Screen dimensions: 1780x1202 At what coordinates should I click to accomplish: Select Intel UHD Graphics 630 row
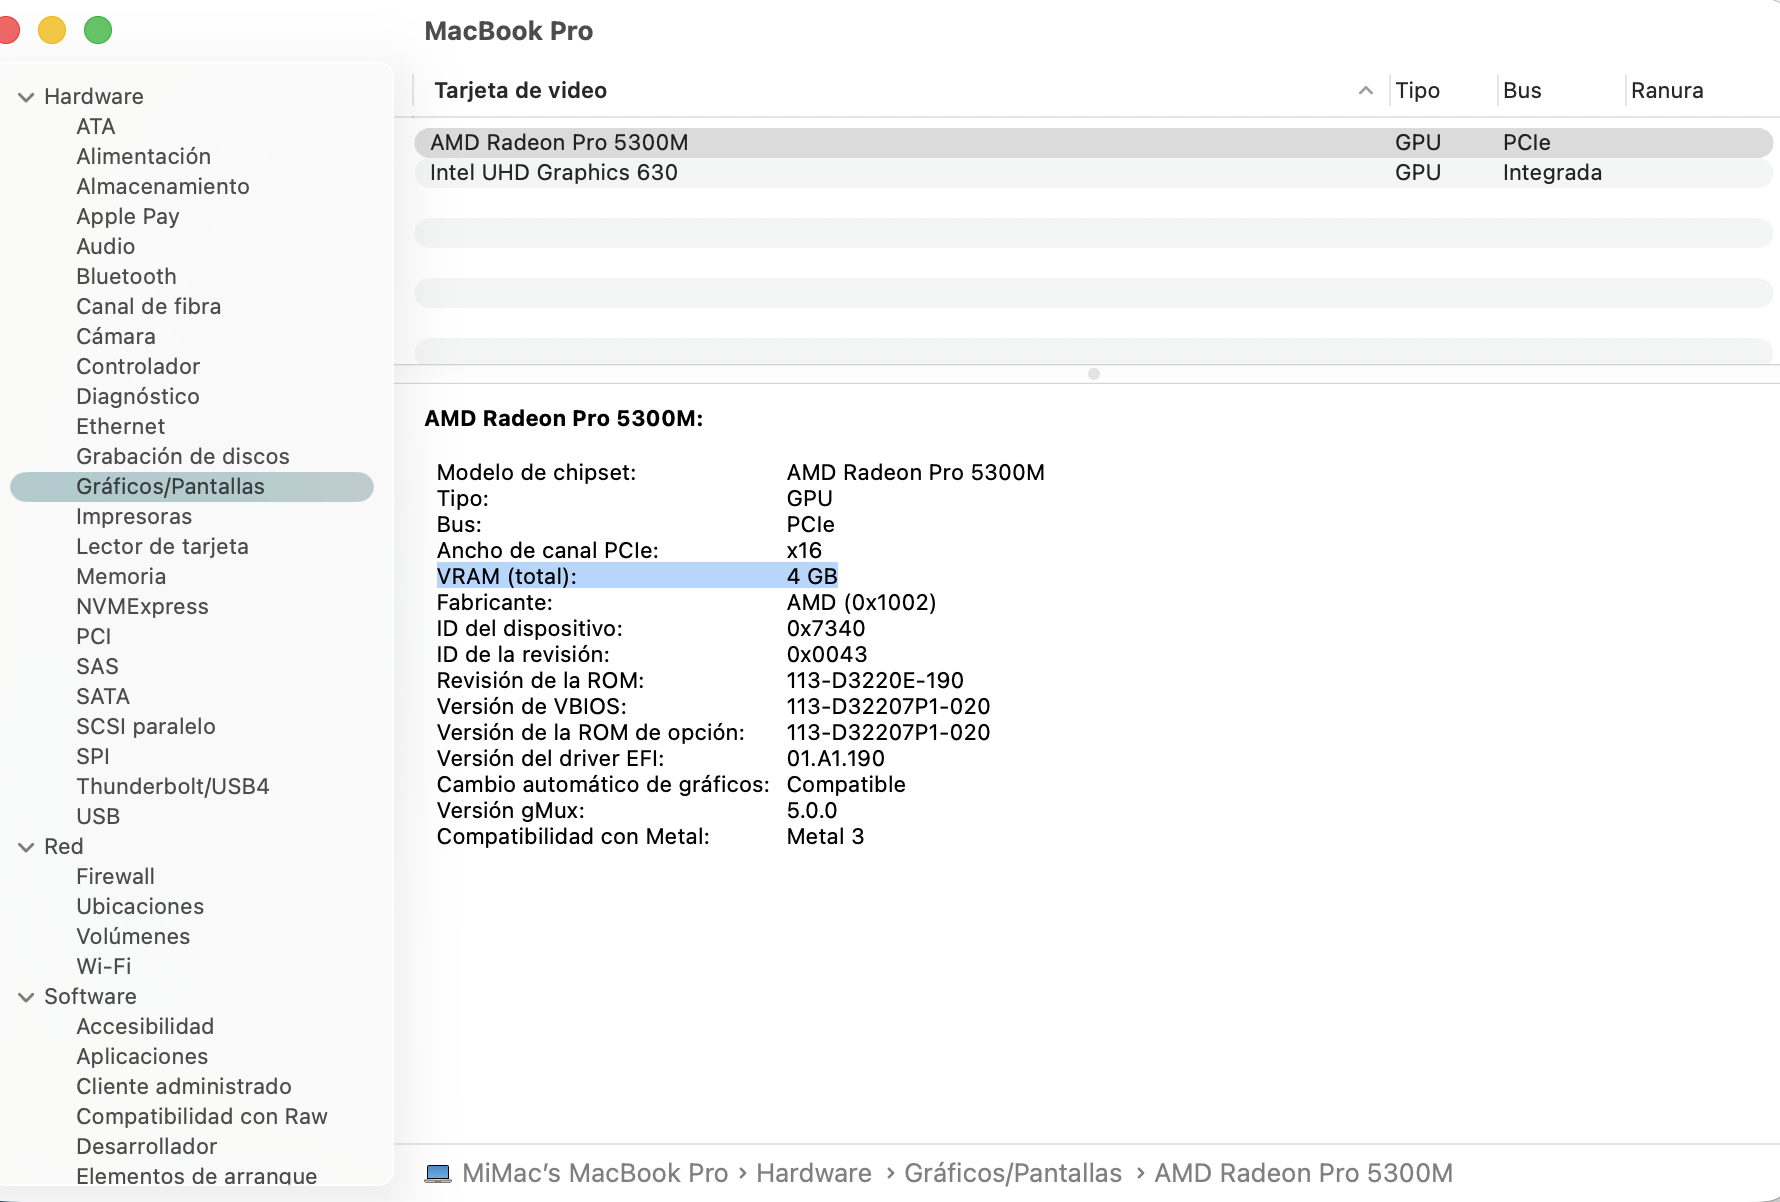click(554, 173)
